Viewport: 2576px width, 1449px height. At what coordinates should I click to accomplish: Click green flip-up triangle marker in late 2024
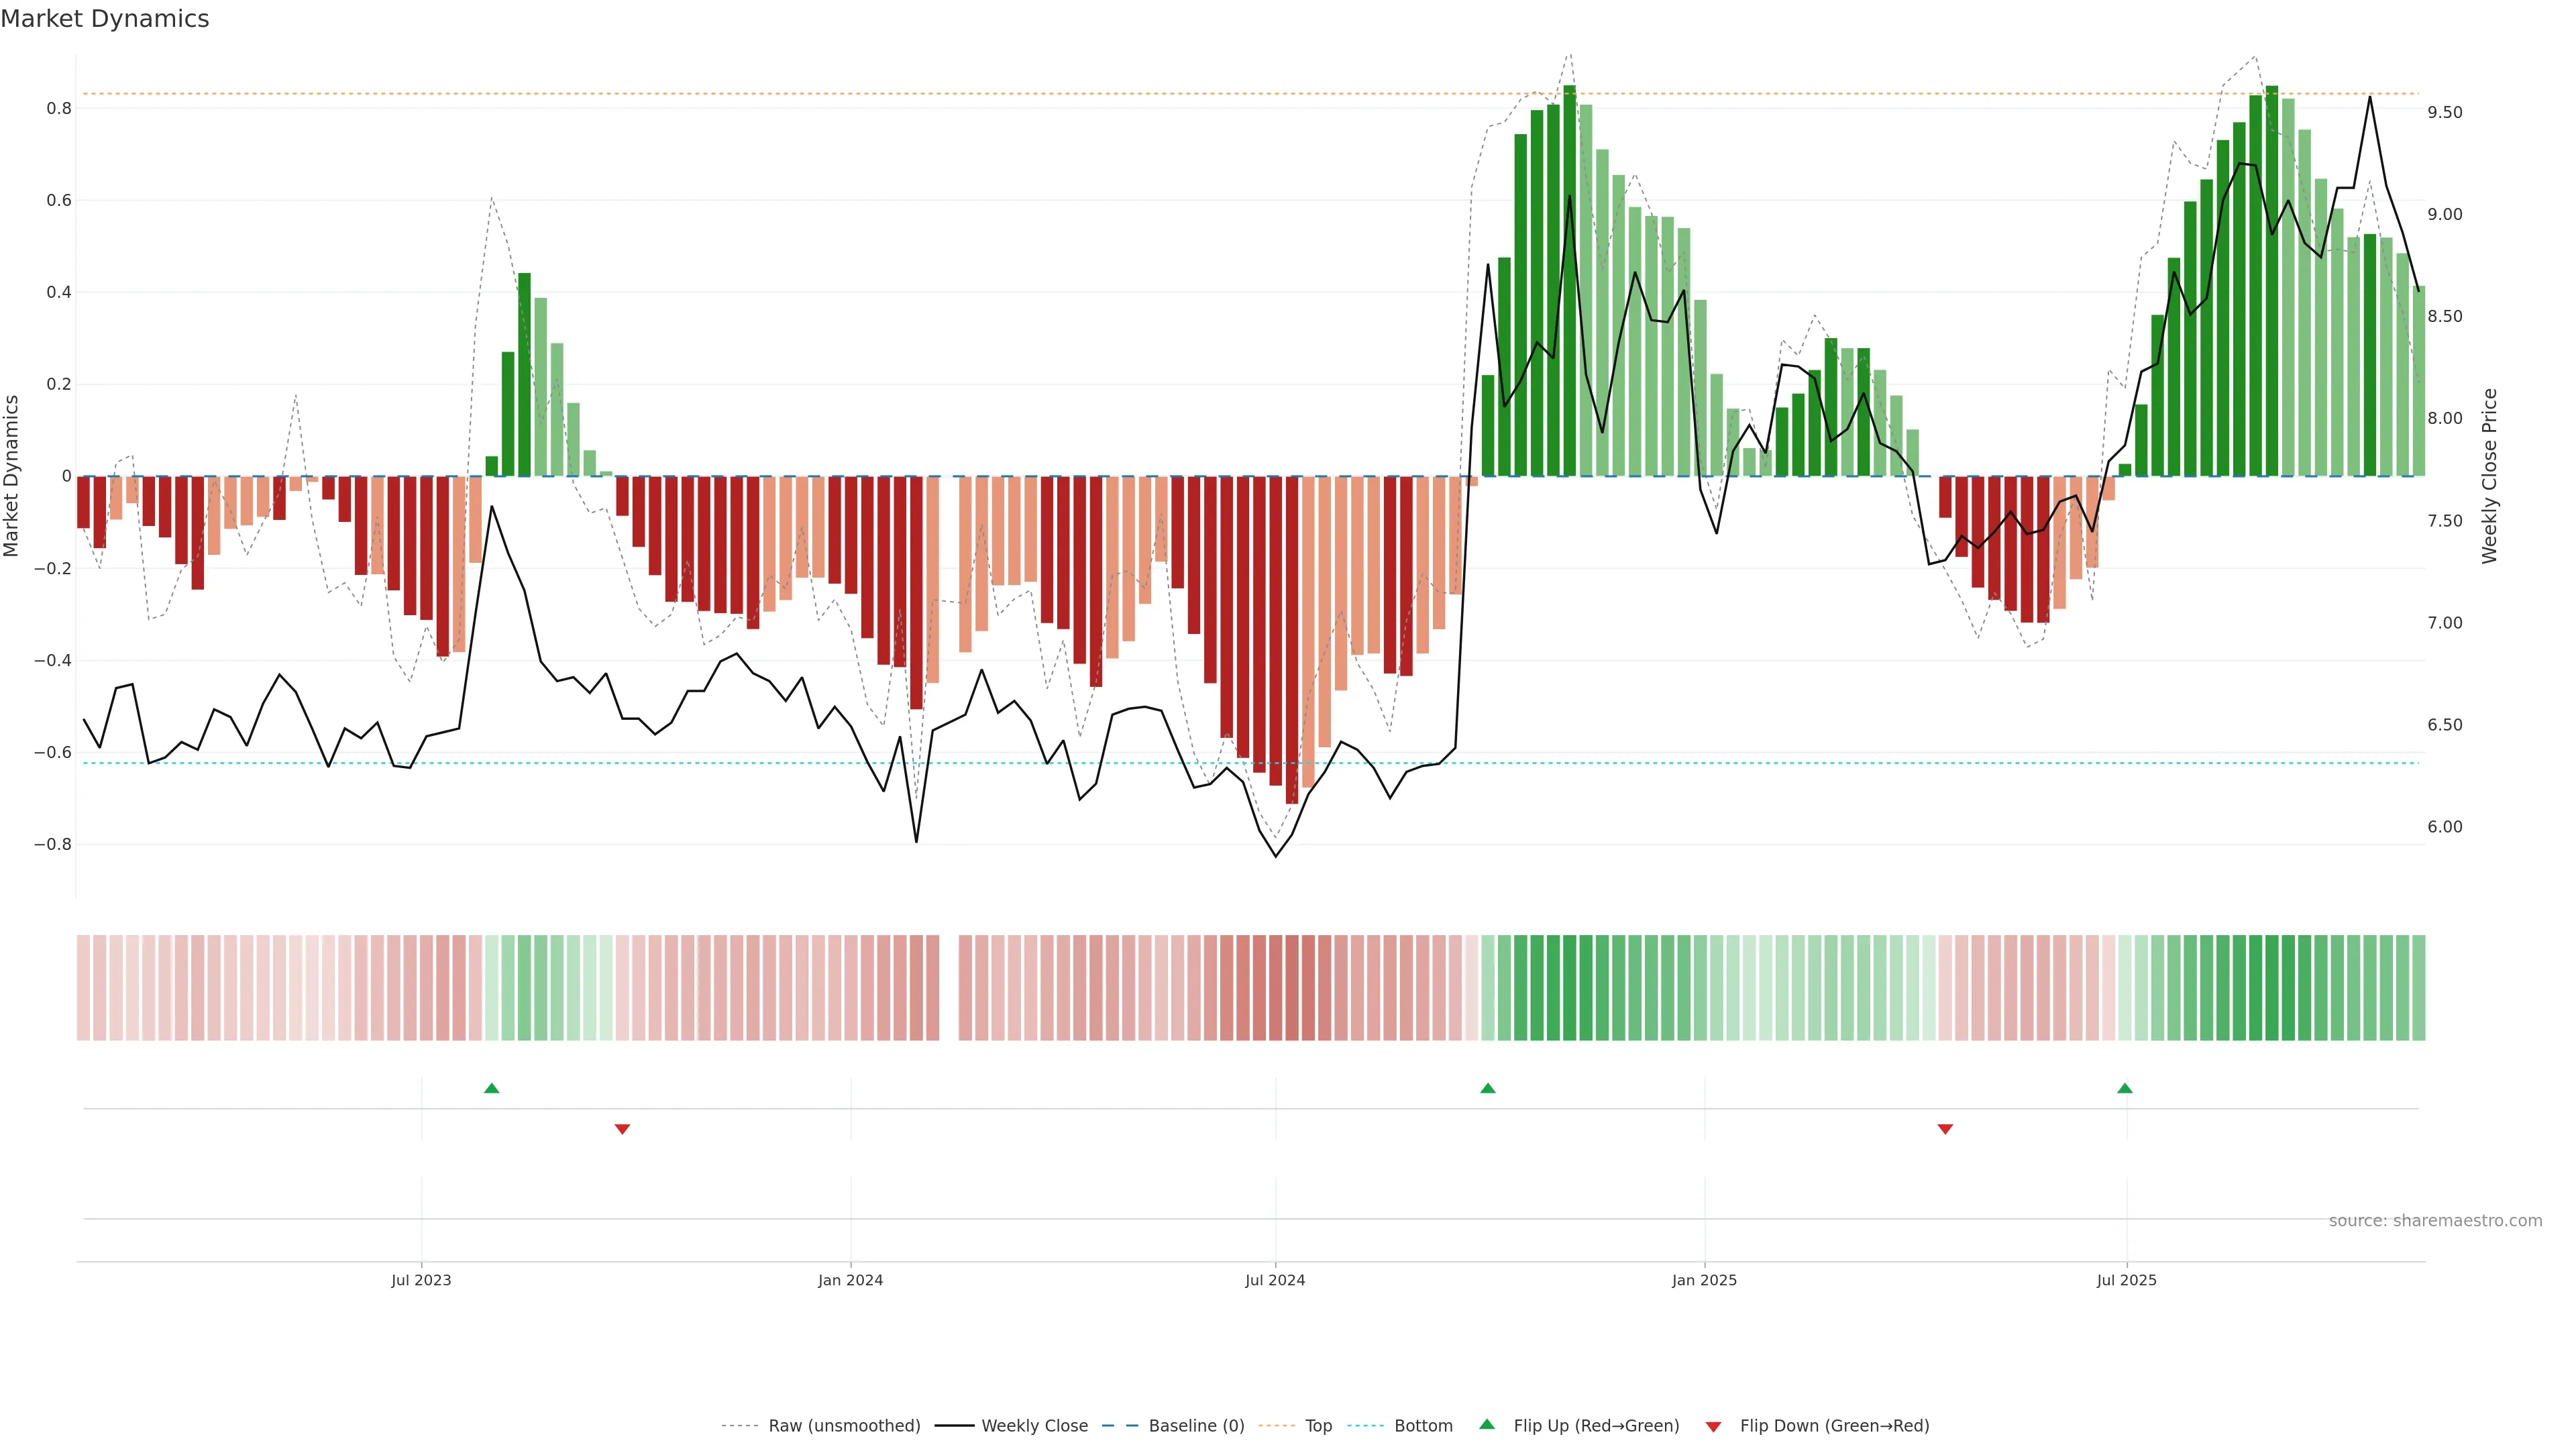pyautogui.click(x=1487, y=1088)
